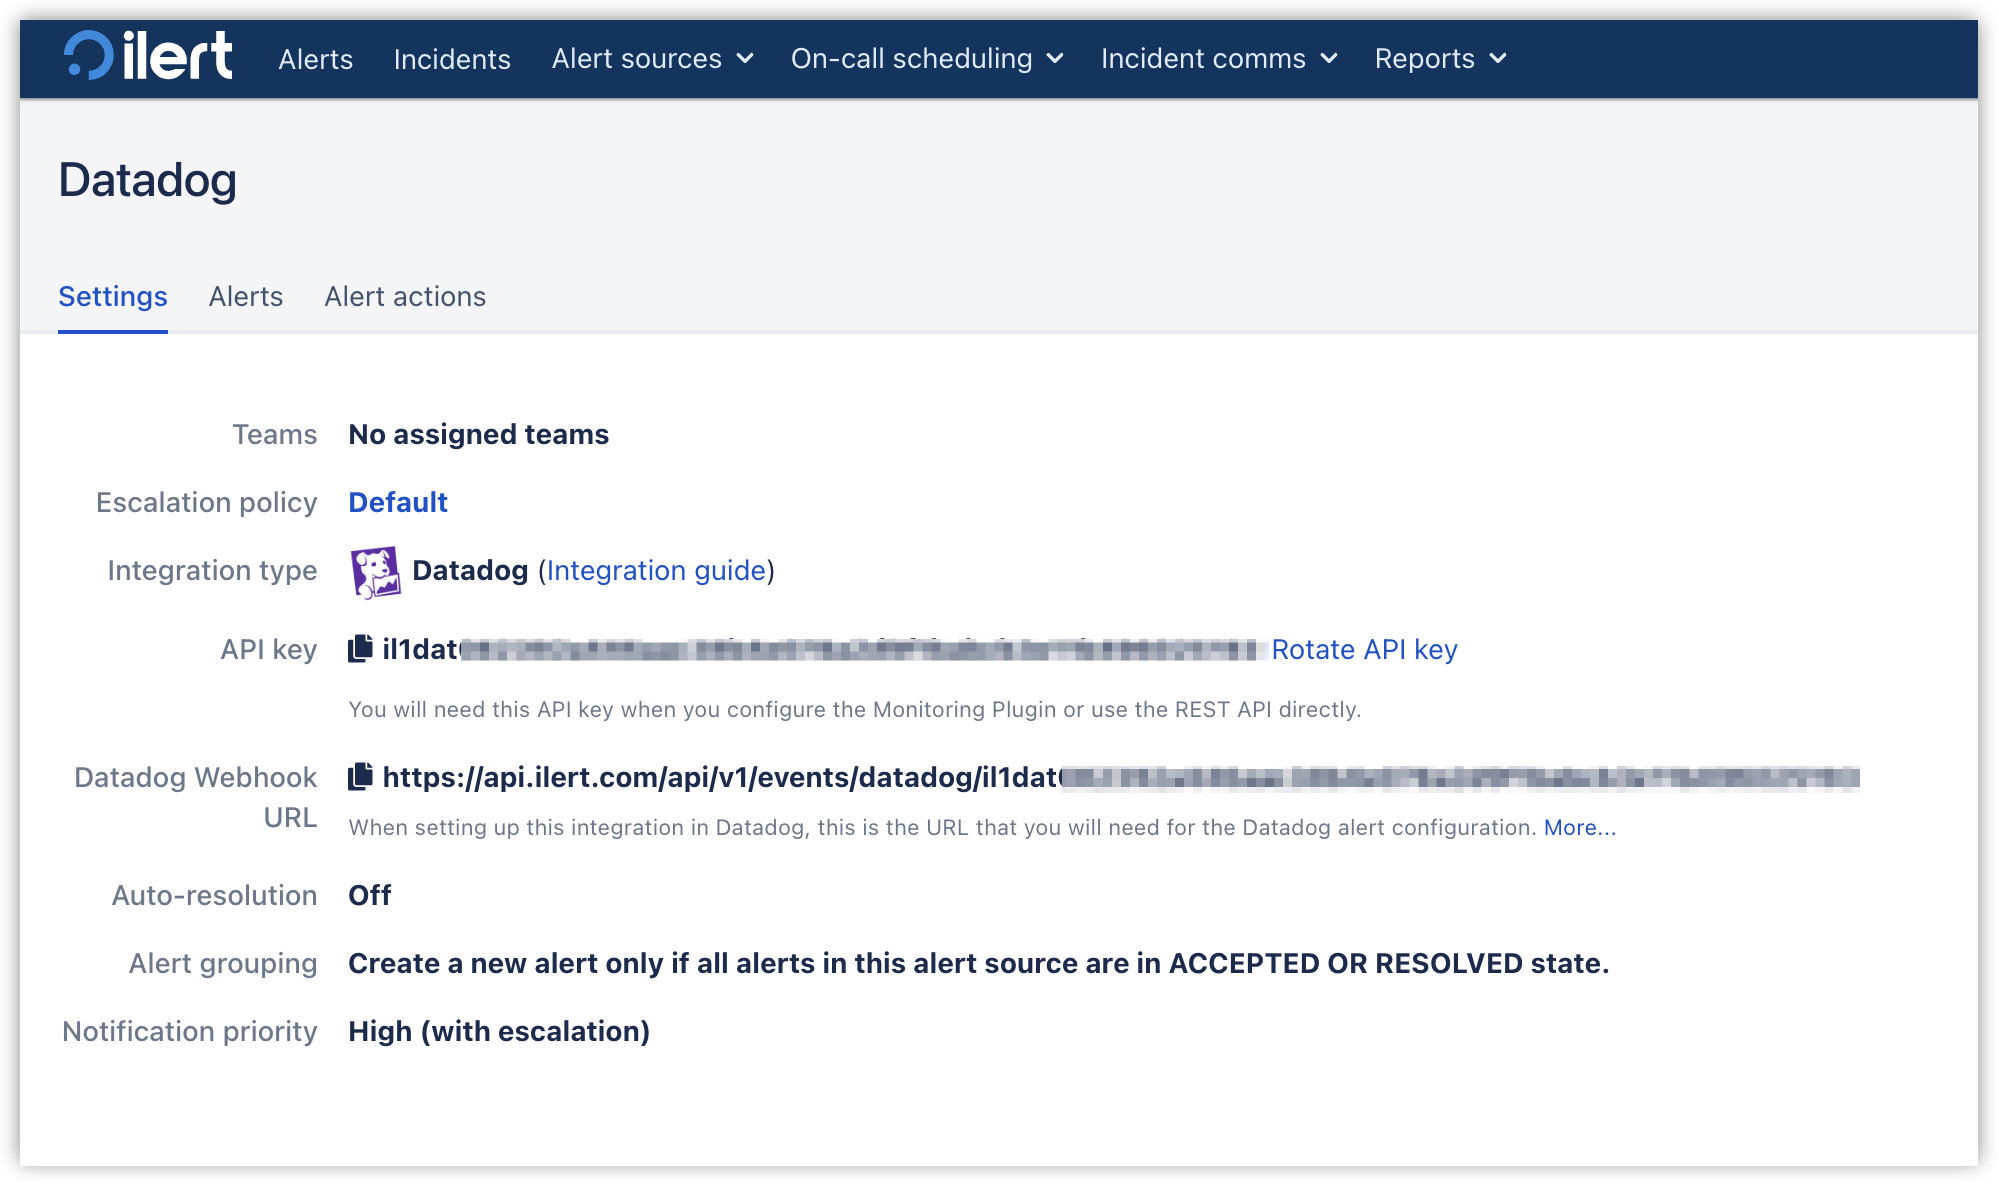This screenshot has width=1999, height=1186.
Task: Expand the Incident comms dropdown
Action: pos(1218,59)
